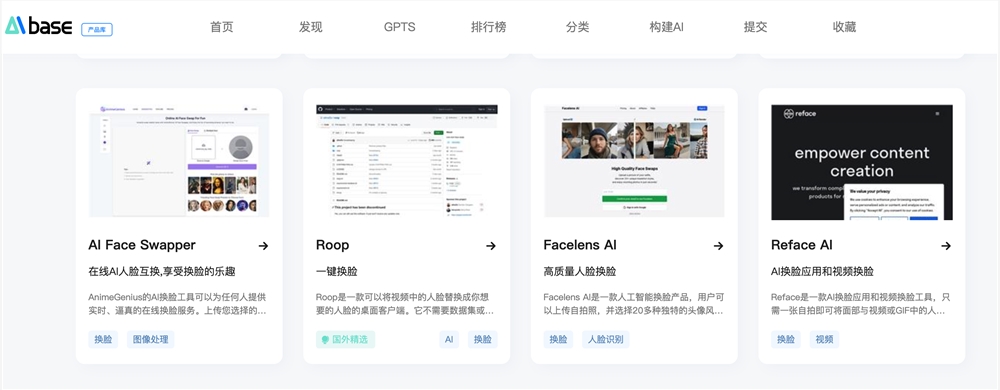The width and height of the screenshot is (1000, 390).
Task: Open the GPTS section
Action: coord(399,27)
